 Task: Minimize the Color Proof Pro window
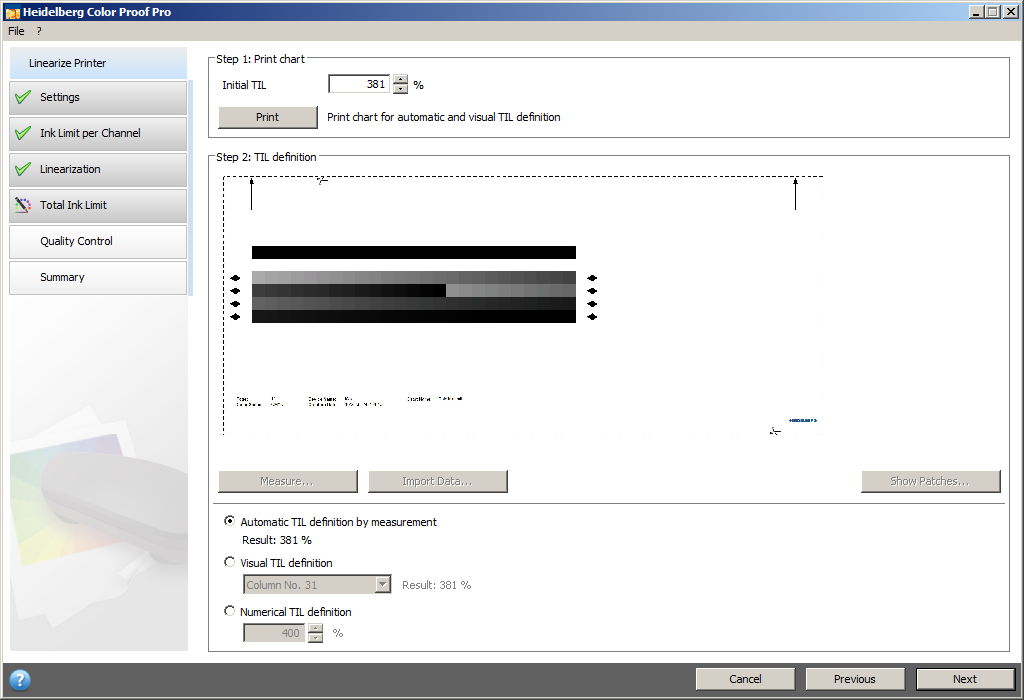point(976,12)
